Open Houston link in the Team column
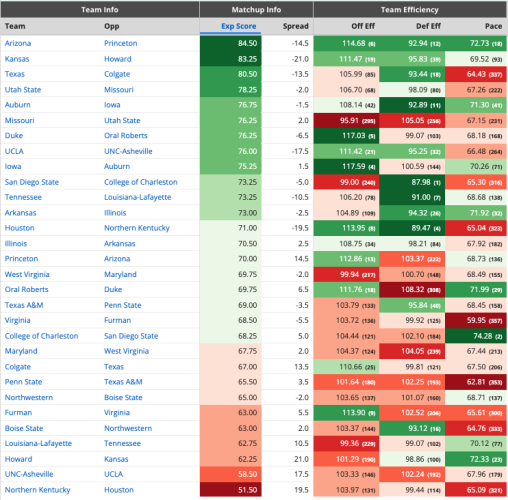Image resolution: width=508 pixels, height=500 pixels. point(19,228)
